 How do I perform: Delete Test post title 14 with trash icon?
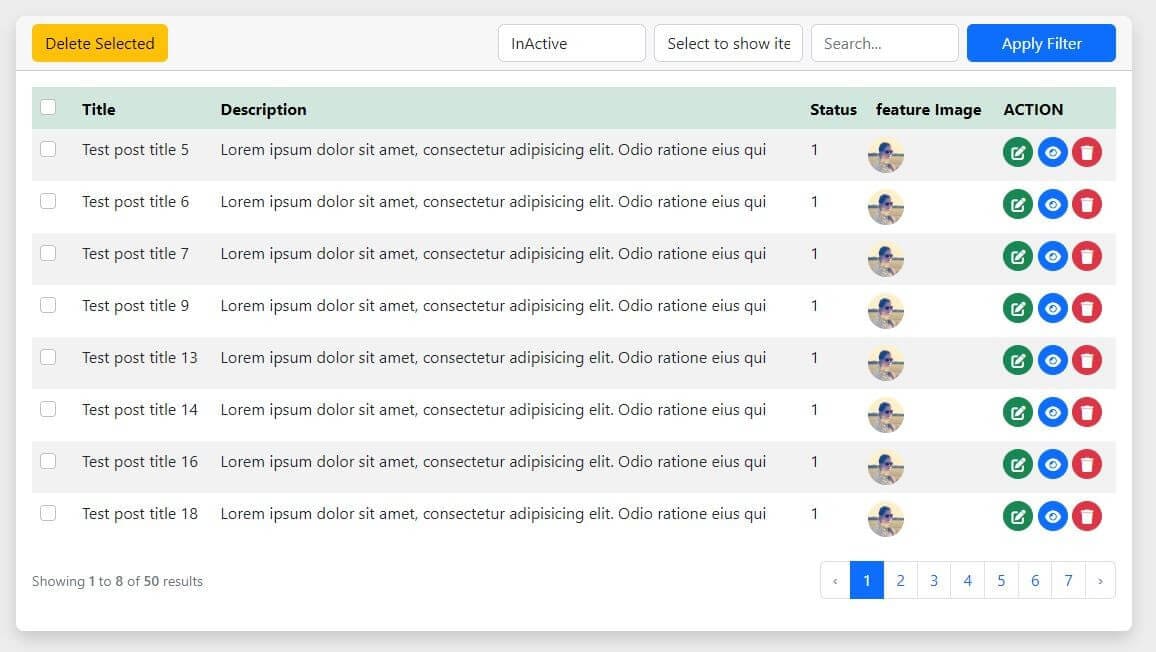(x=1087, y=411)
